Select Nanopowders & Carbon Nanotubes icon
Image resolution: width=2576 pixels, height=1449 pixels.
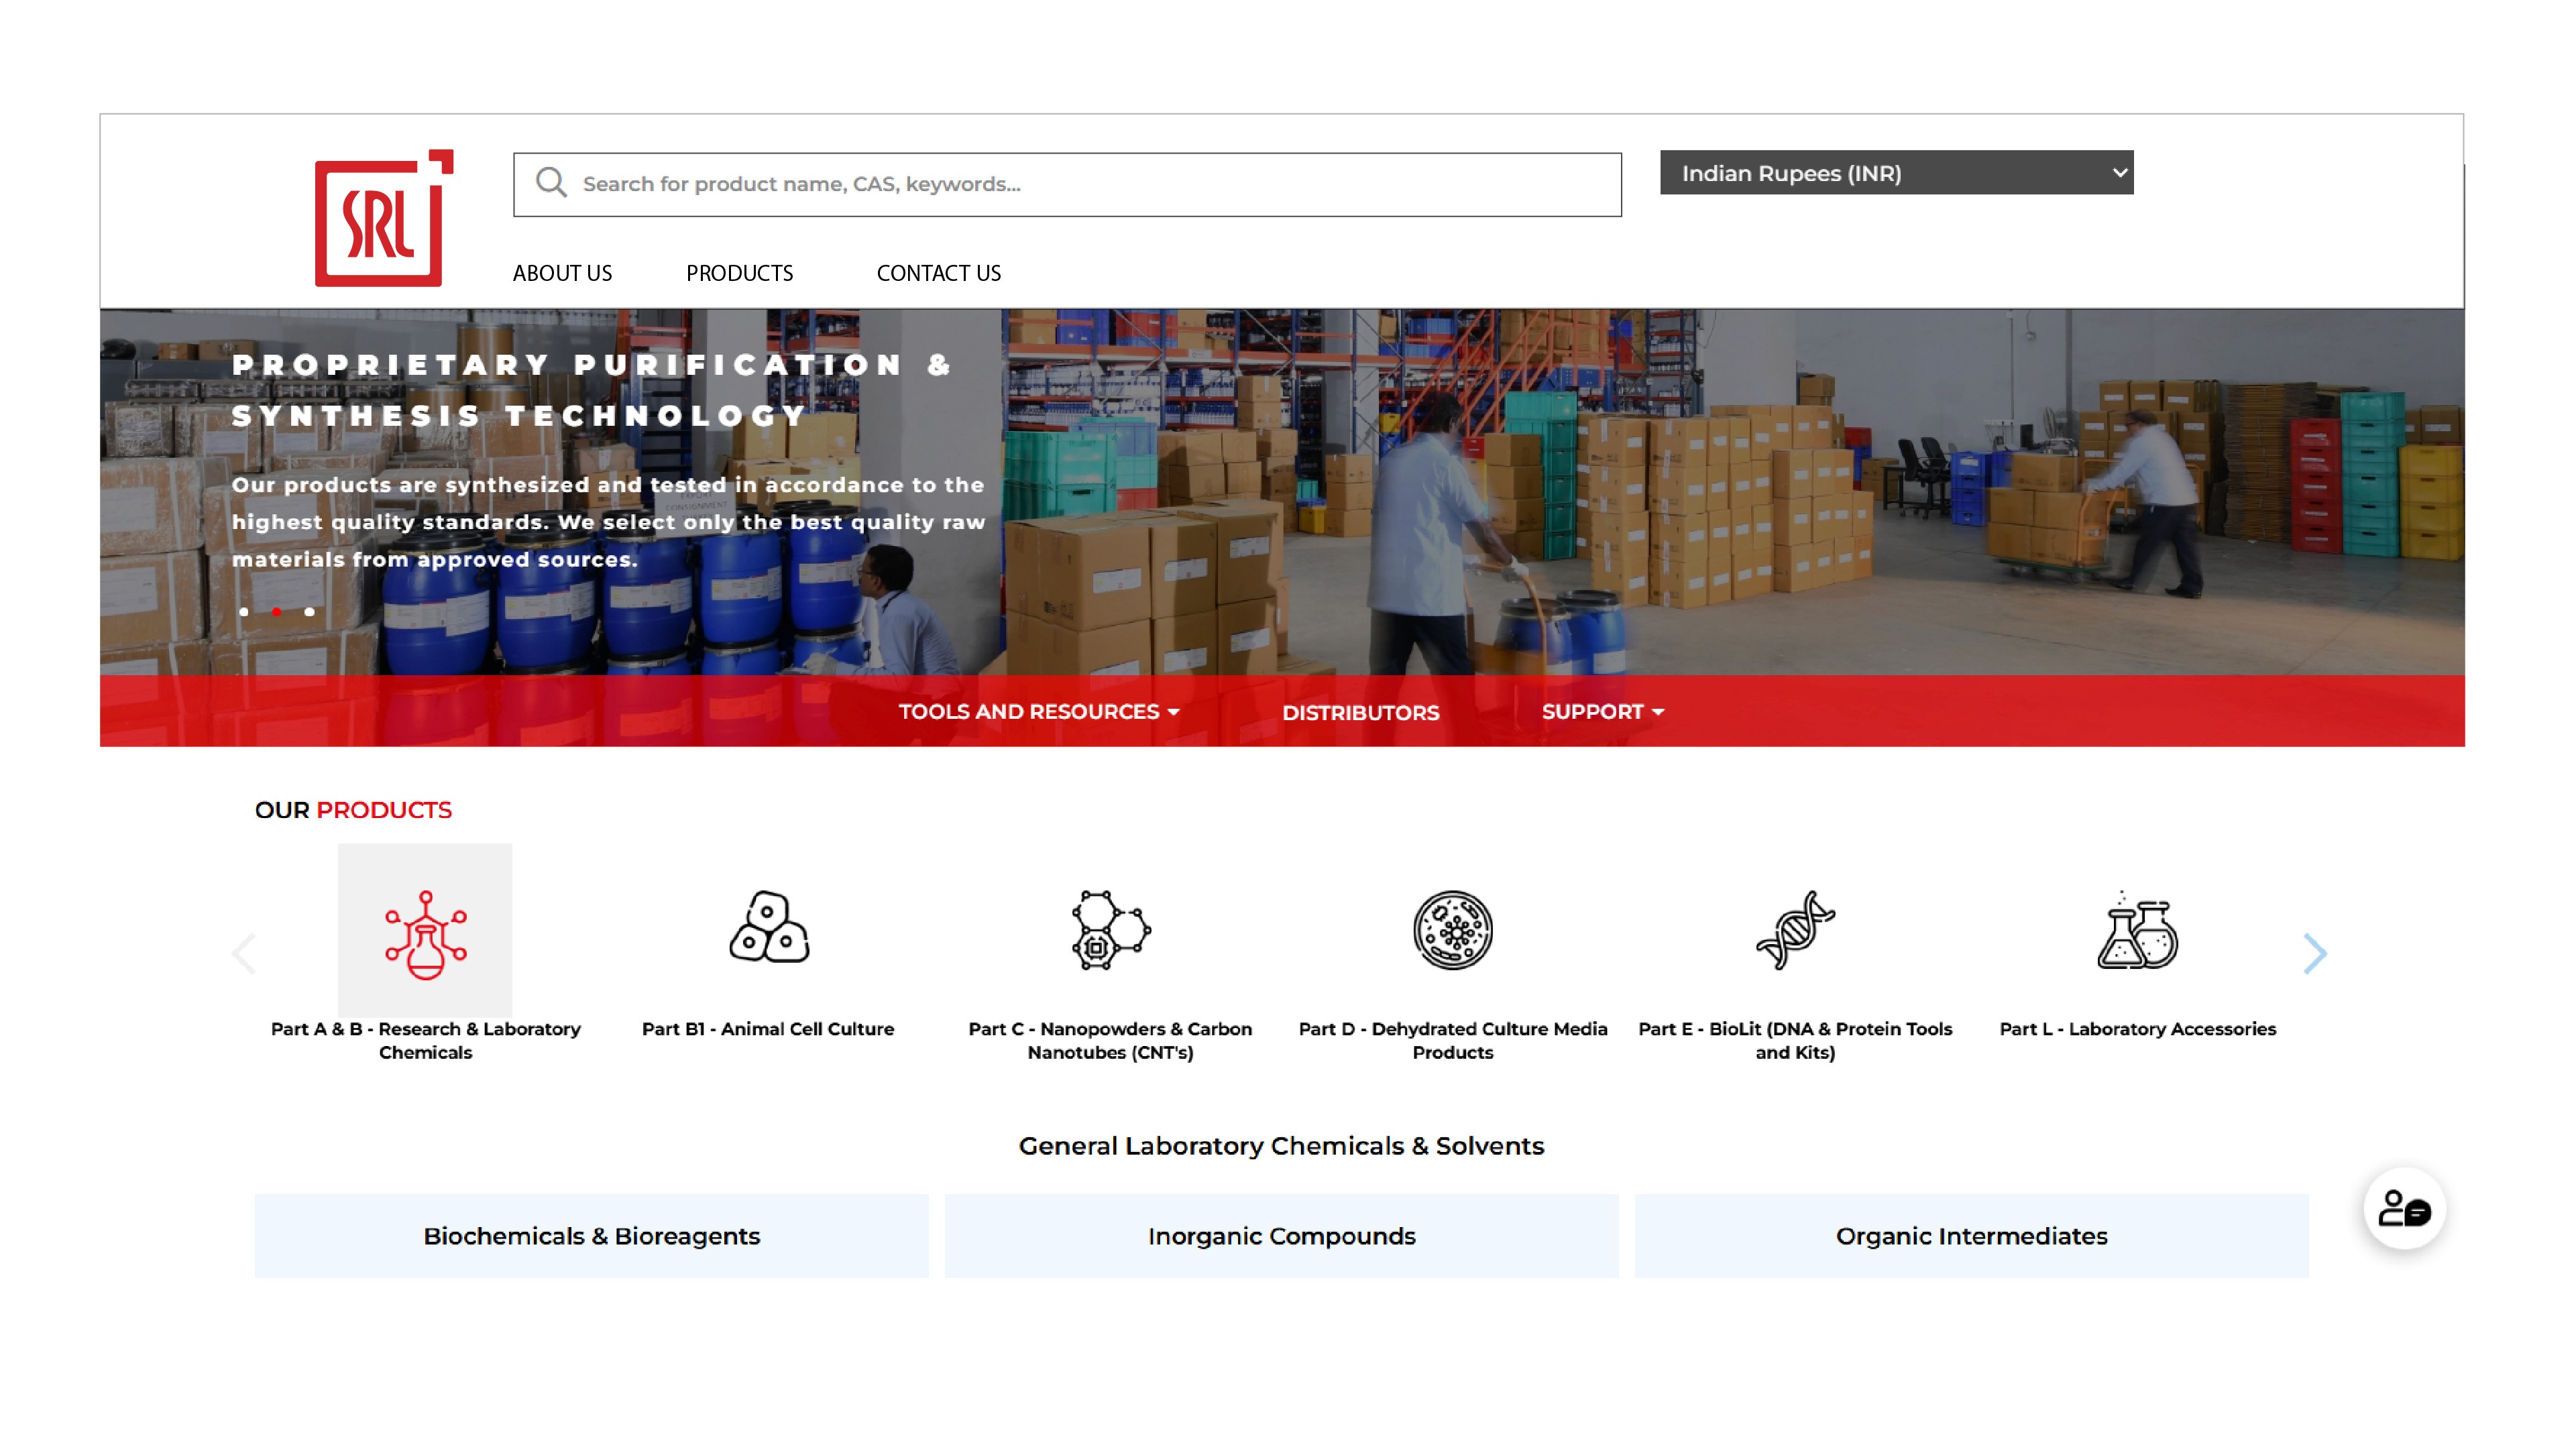(x=1110, y=930)
